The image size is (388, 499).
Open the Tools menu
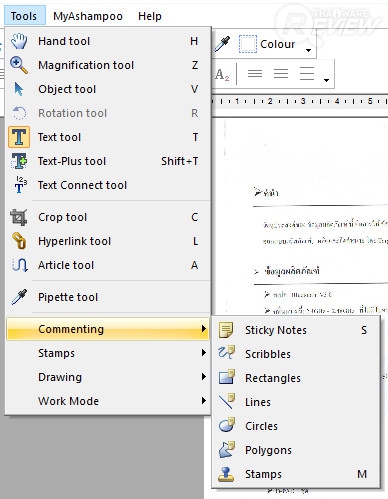[x=25, y=16]
